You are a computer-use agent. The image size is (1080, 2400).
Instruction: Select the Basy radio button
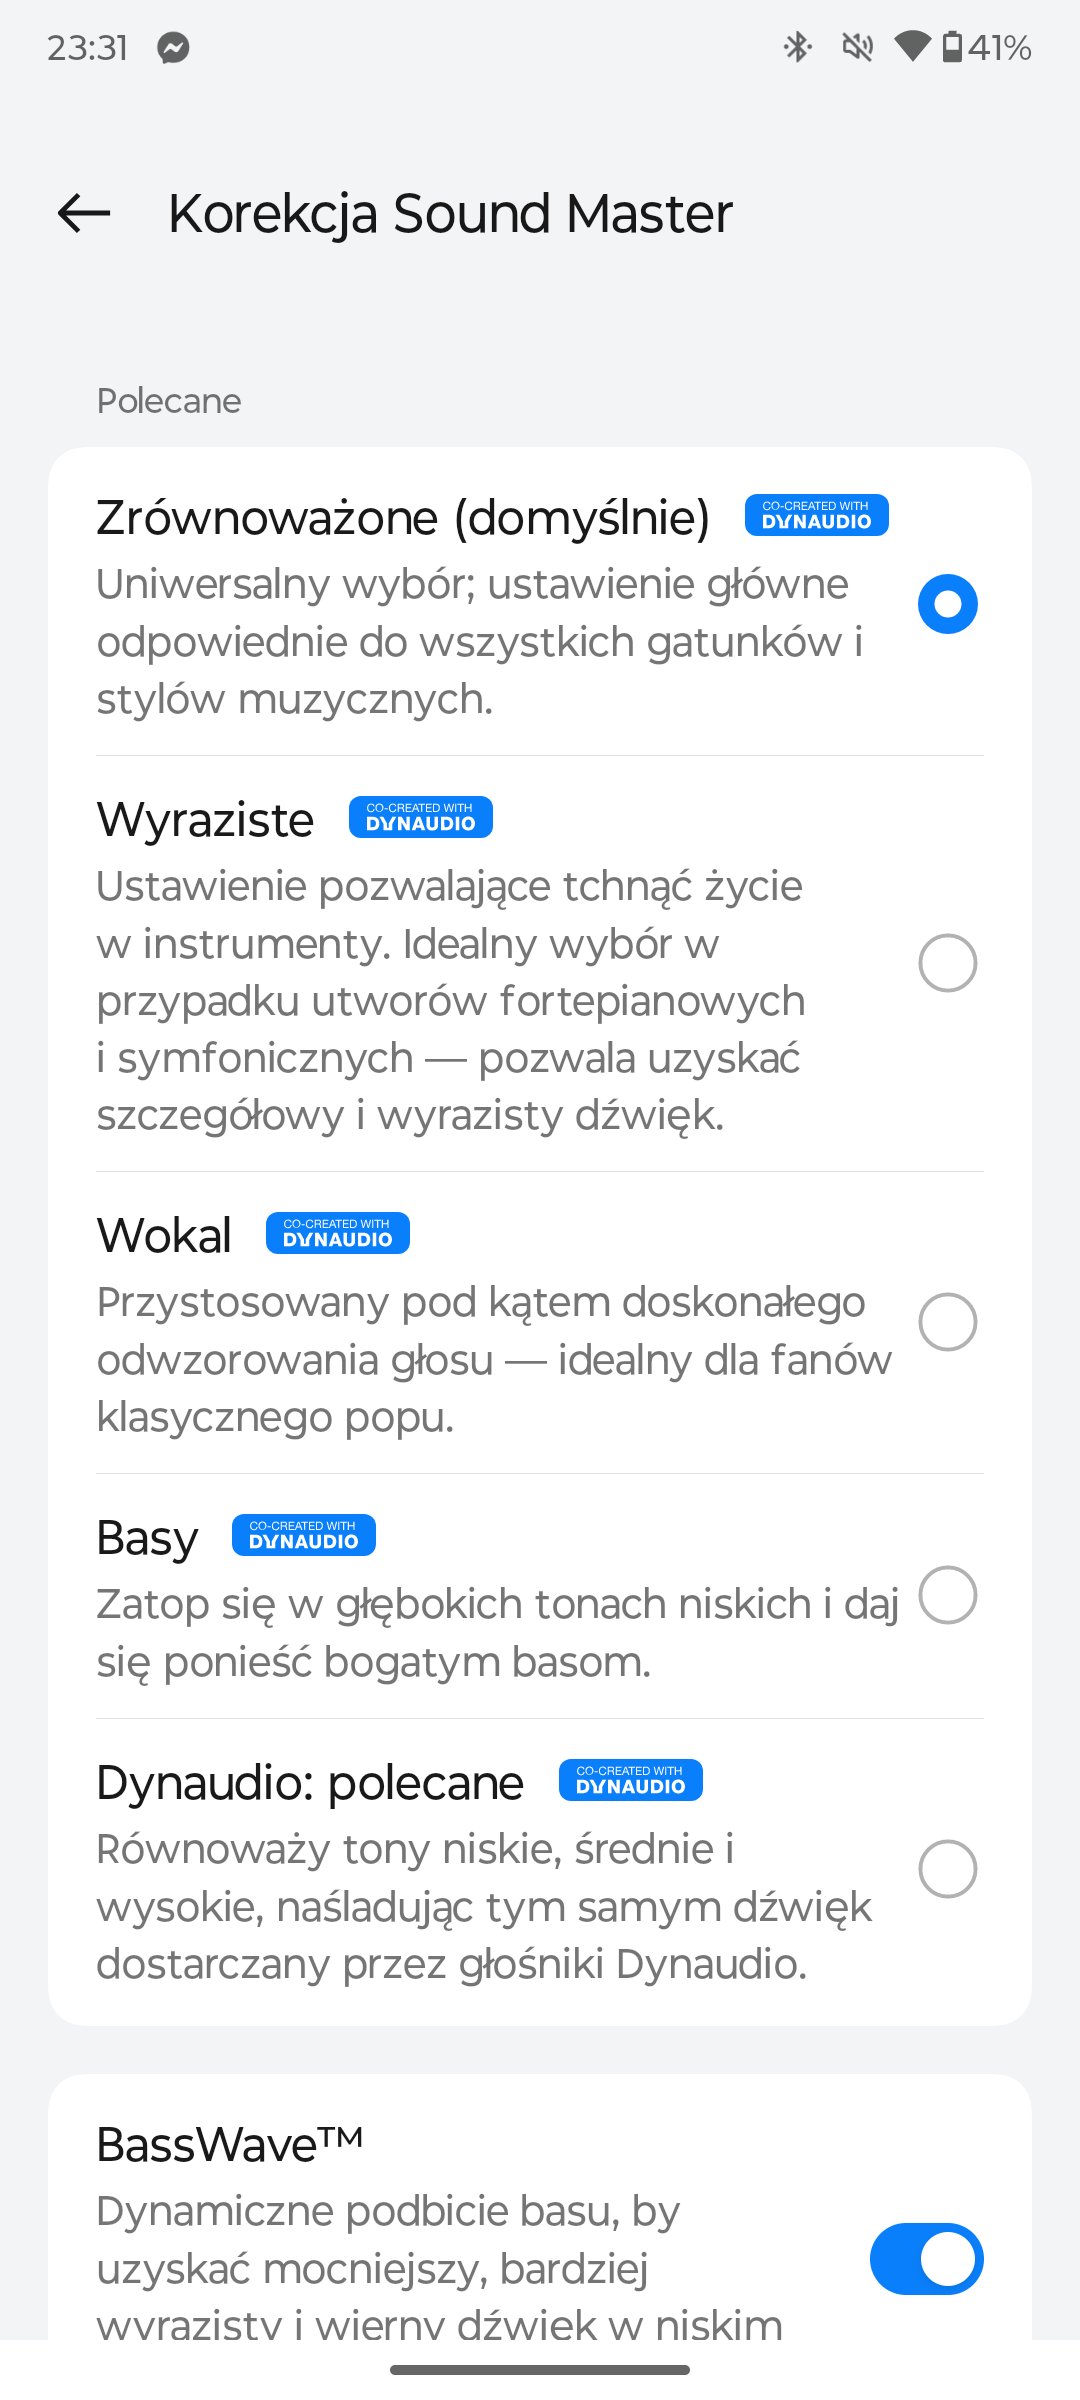click(948, 1595)
